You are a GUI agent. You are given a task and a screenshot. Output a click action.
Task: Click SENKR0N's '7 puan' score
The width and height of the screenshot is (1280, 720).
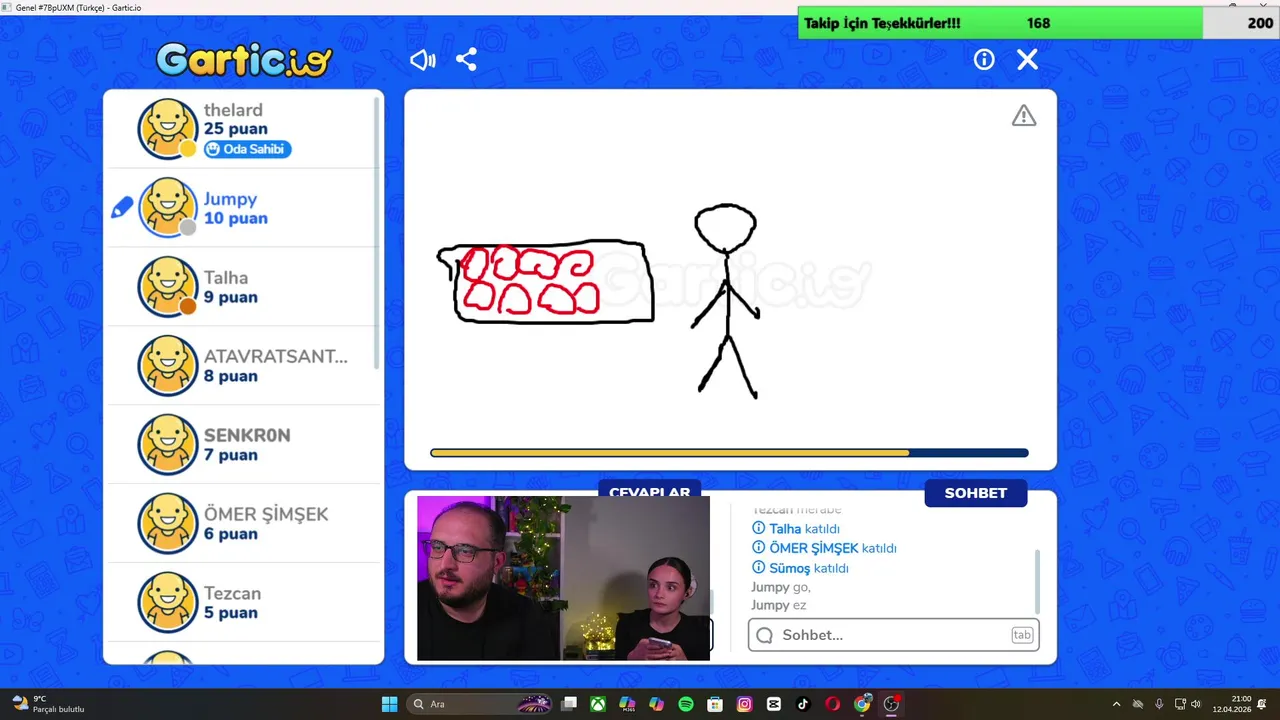(231, 455)
